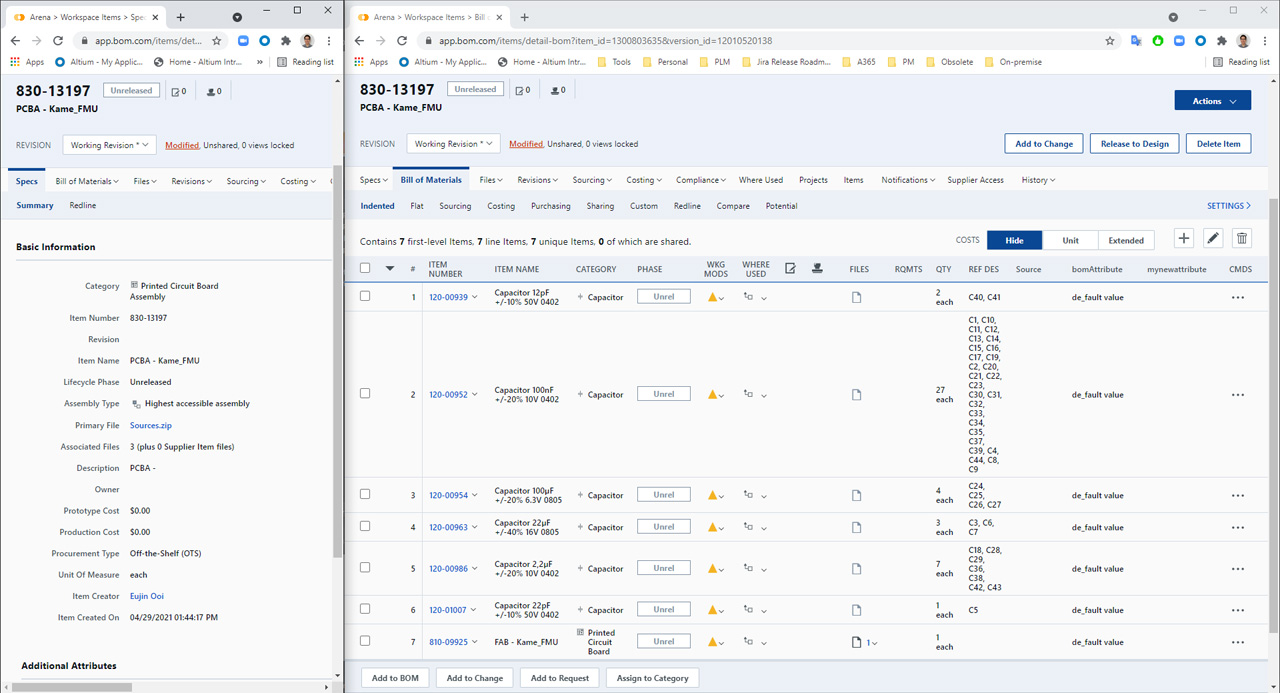
Task: Open the Sources.zip primary file link
Action: 151,426
